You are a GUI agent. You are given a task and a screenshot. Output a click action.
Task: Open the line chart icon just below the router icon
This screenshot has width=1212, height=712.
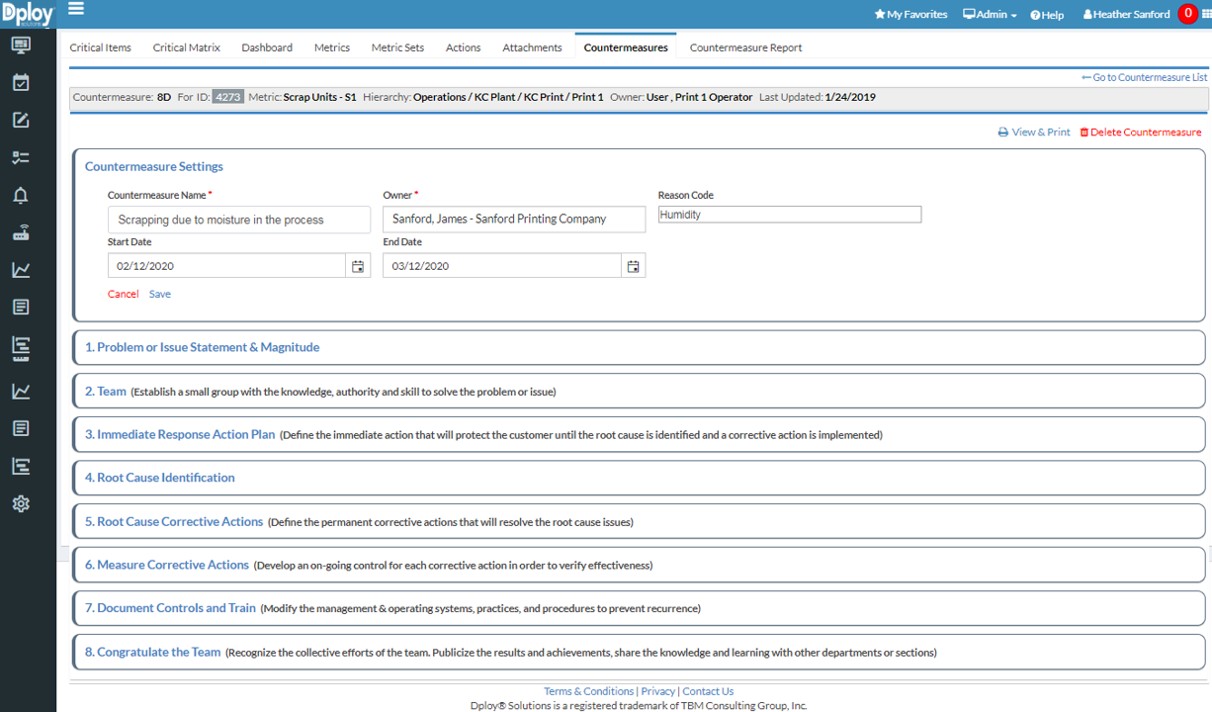pyautogui.click(x=21, y=270)
